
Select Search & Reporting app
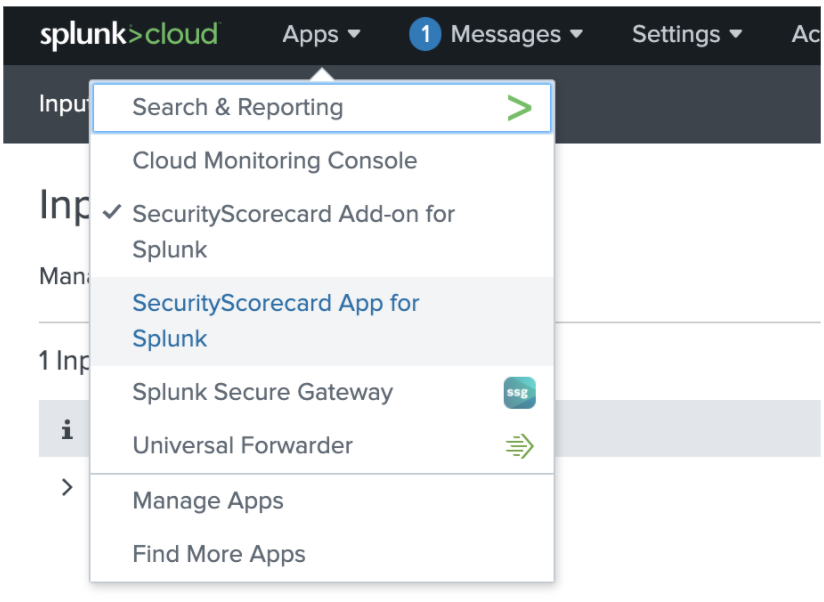click(x=322, y=108)
